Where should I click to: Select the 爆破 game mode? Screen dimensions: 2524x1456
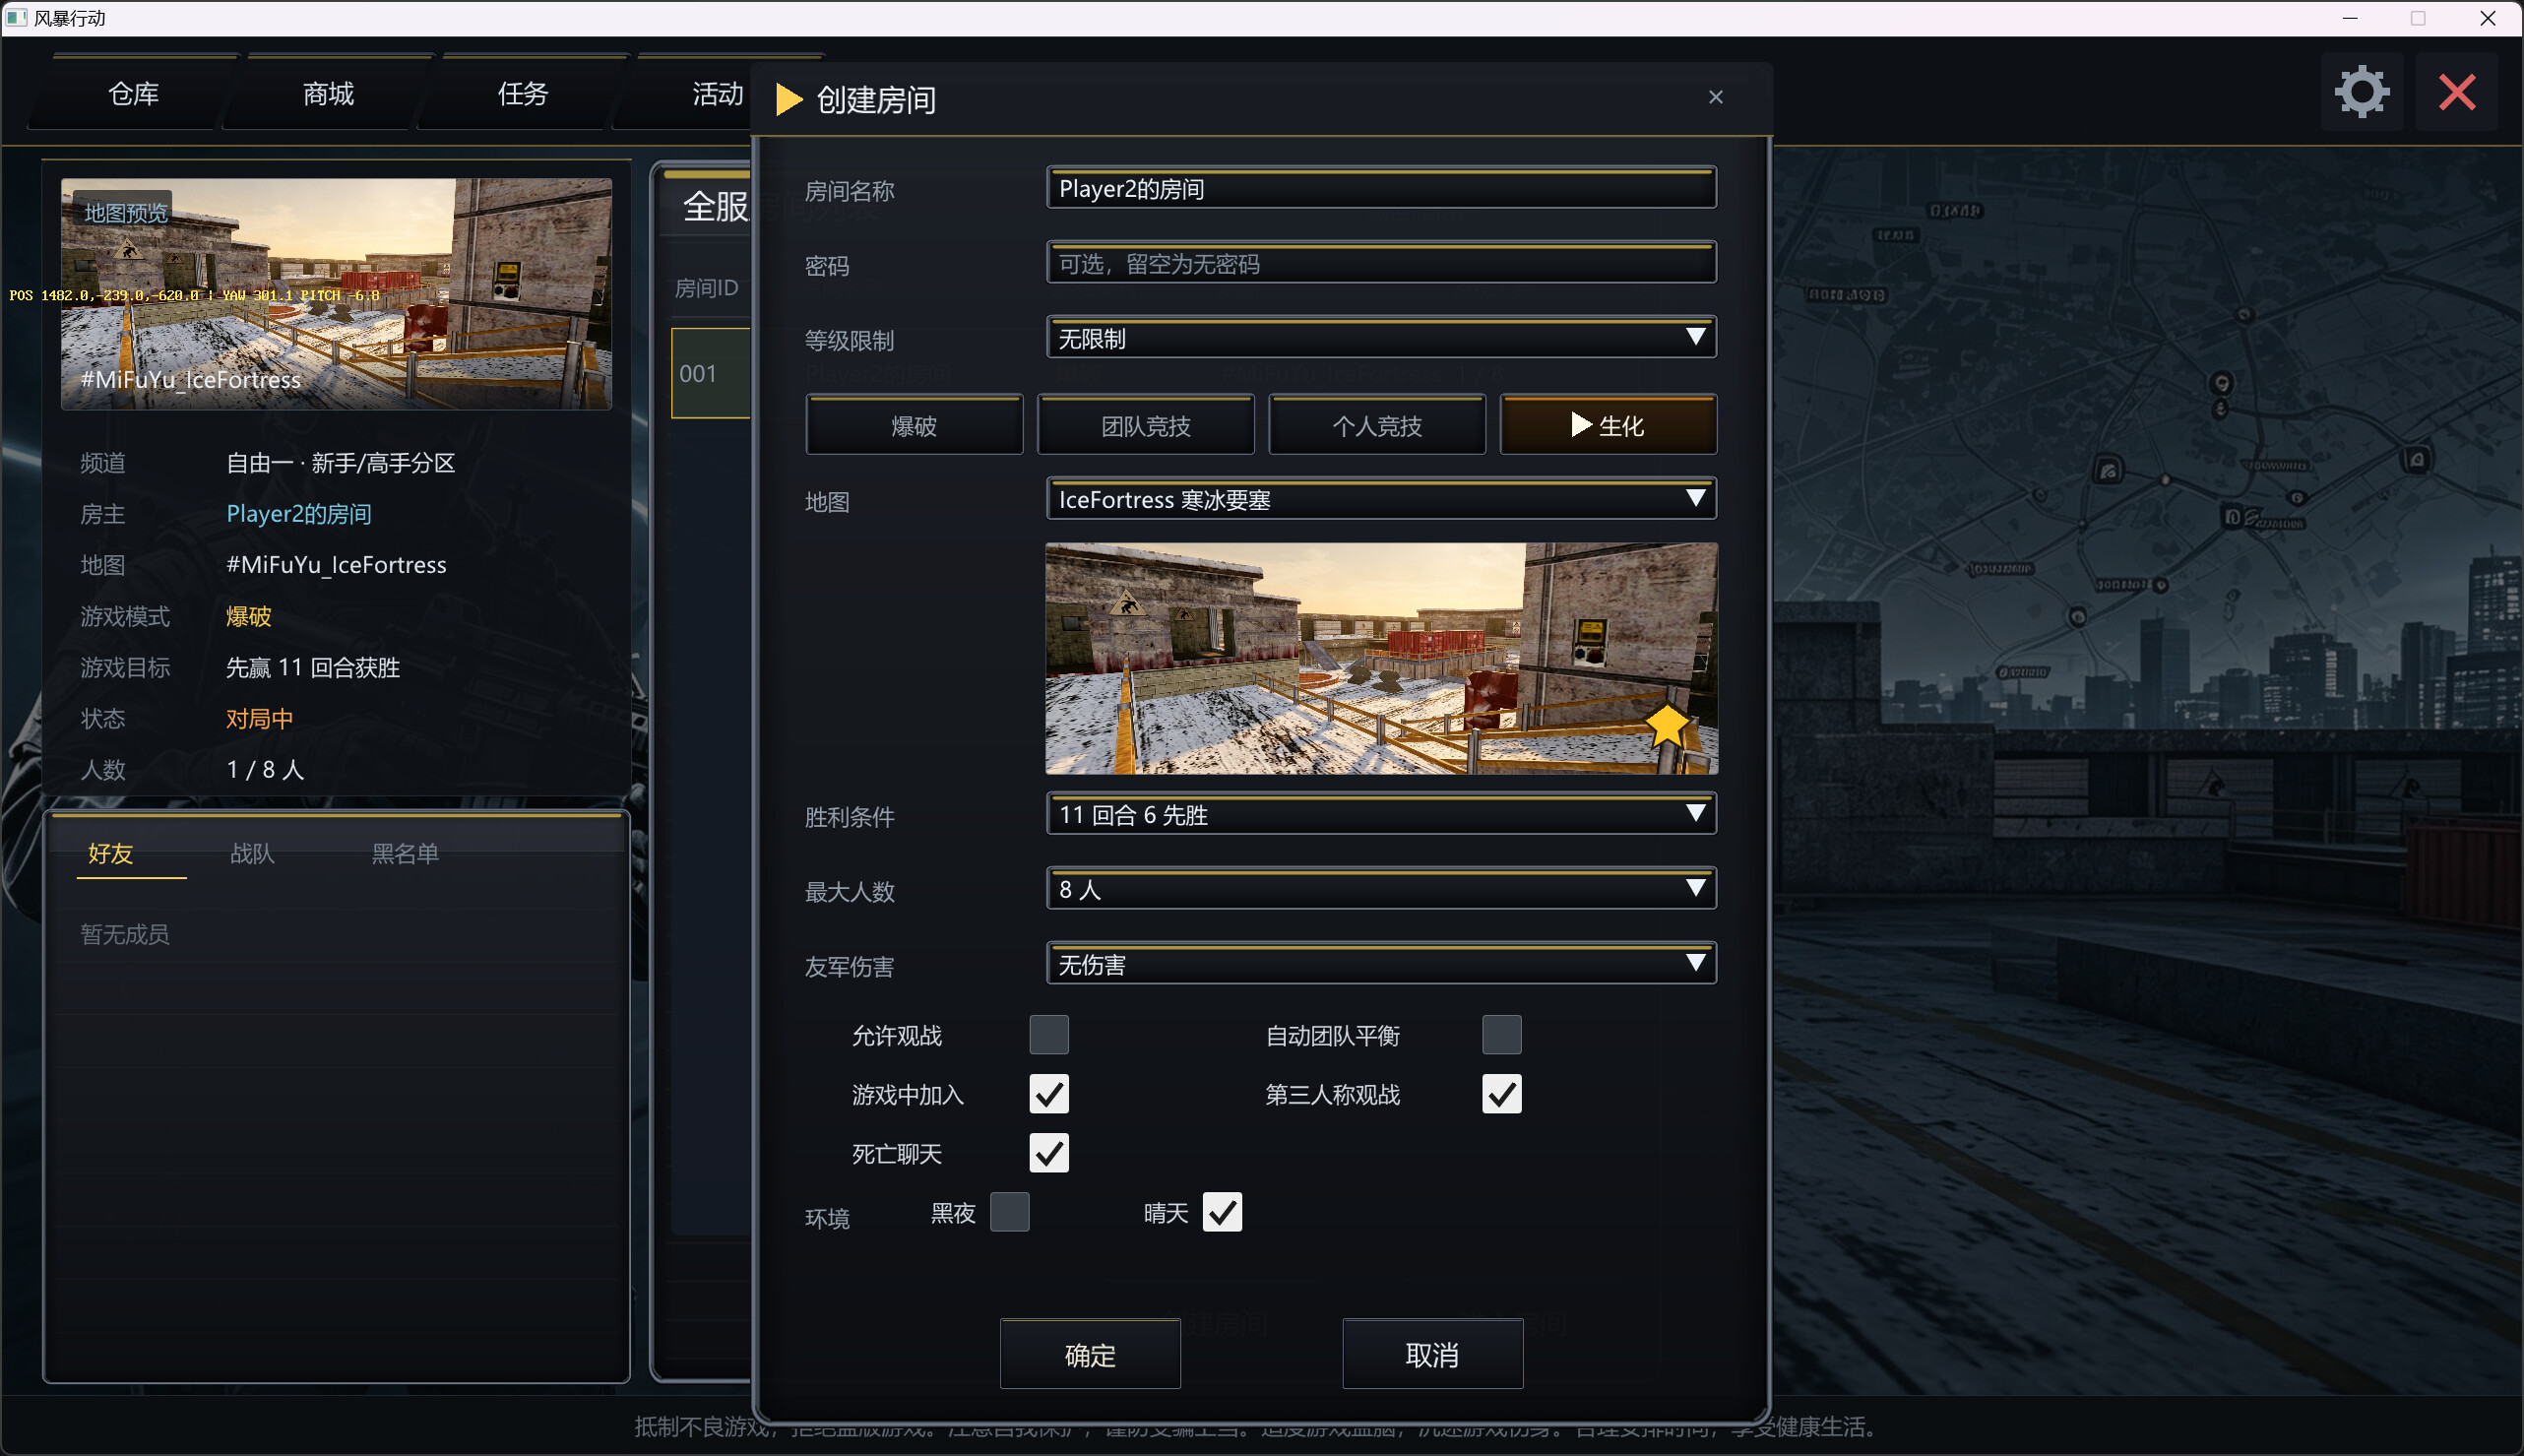pos(914,425)
